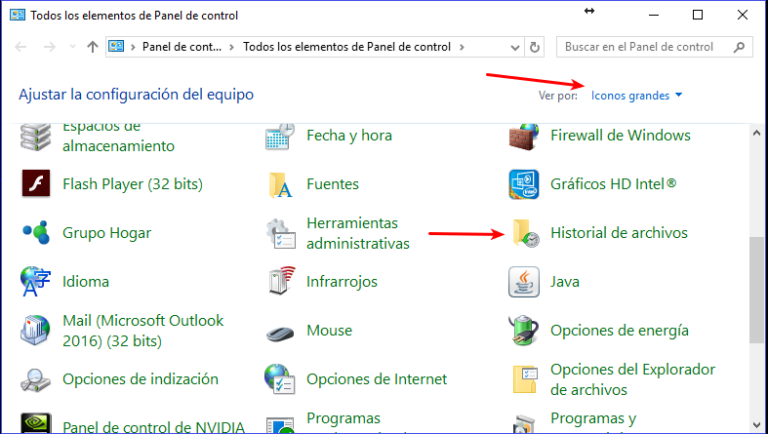Open the Idioma link
768x434 pixels.
(86, 282)
